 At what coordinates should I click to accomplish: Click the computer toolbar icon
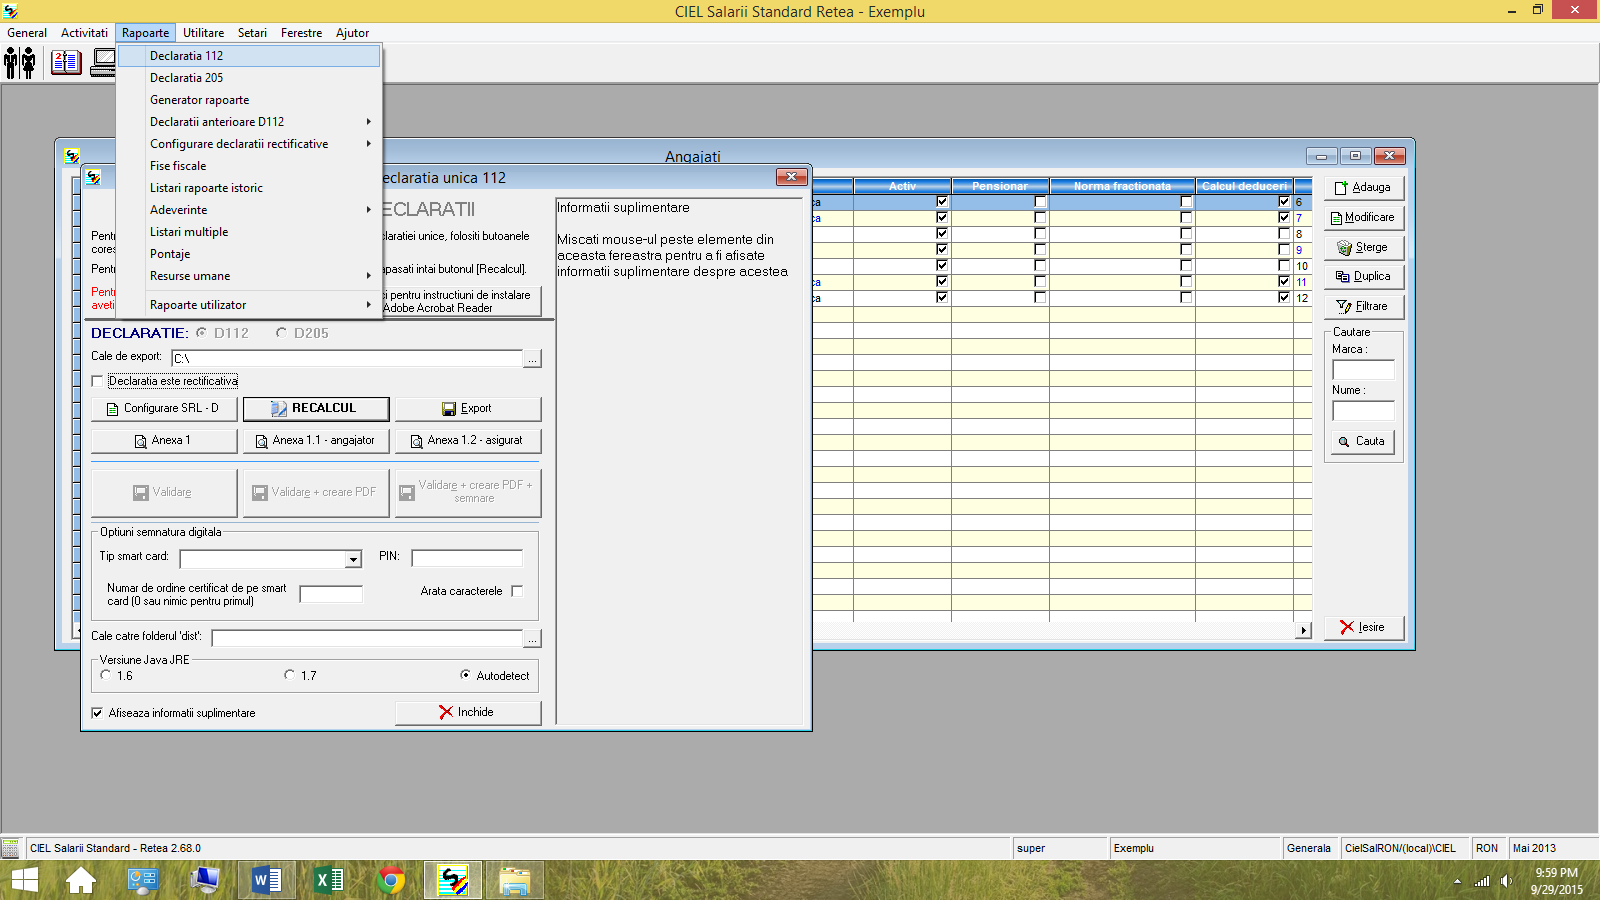(104, 63)
